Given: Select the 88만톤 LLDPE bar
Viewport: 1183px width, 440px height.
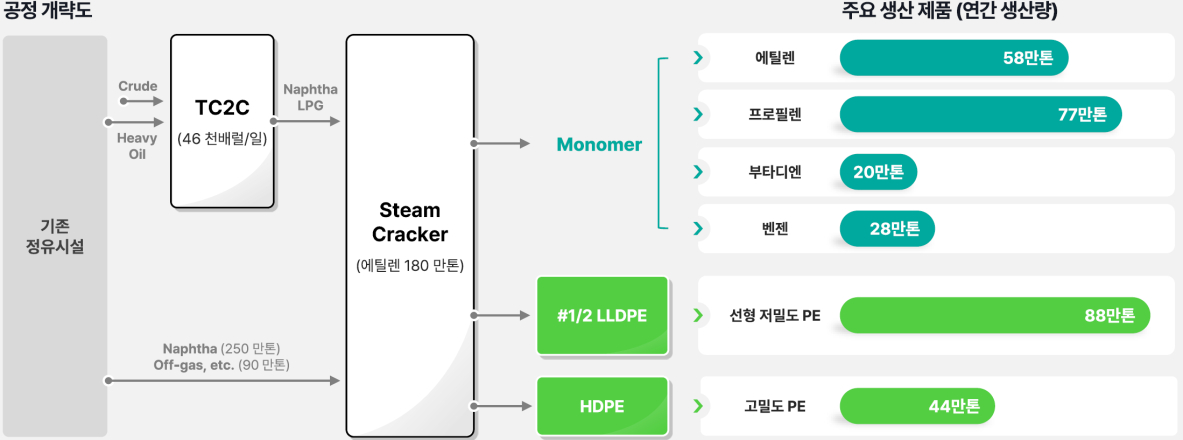Looking at the screenshot, I should (x=995, y=315).
